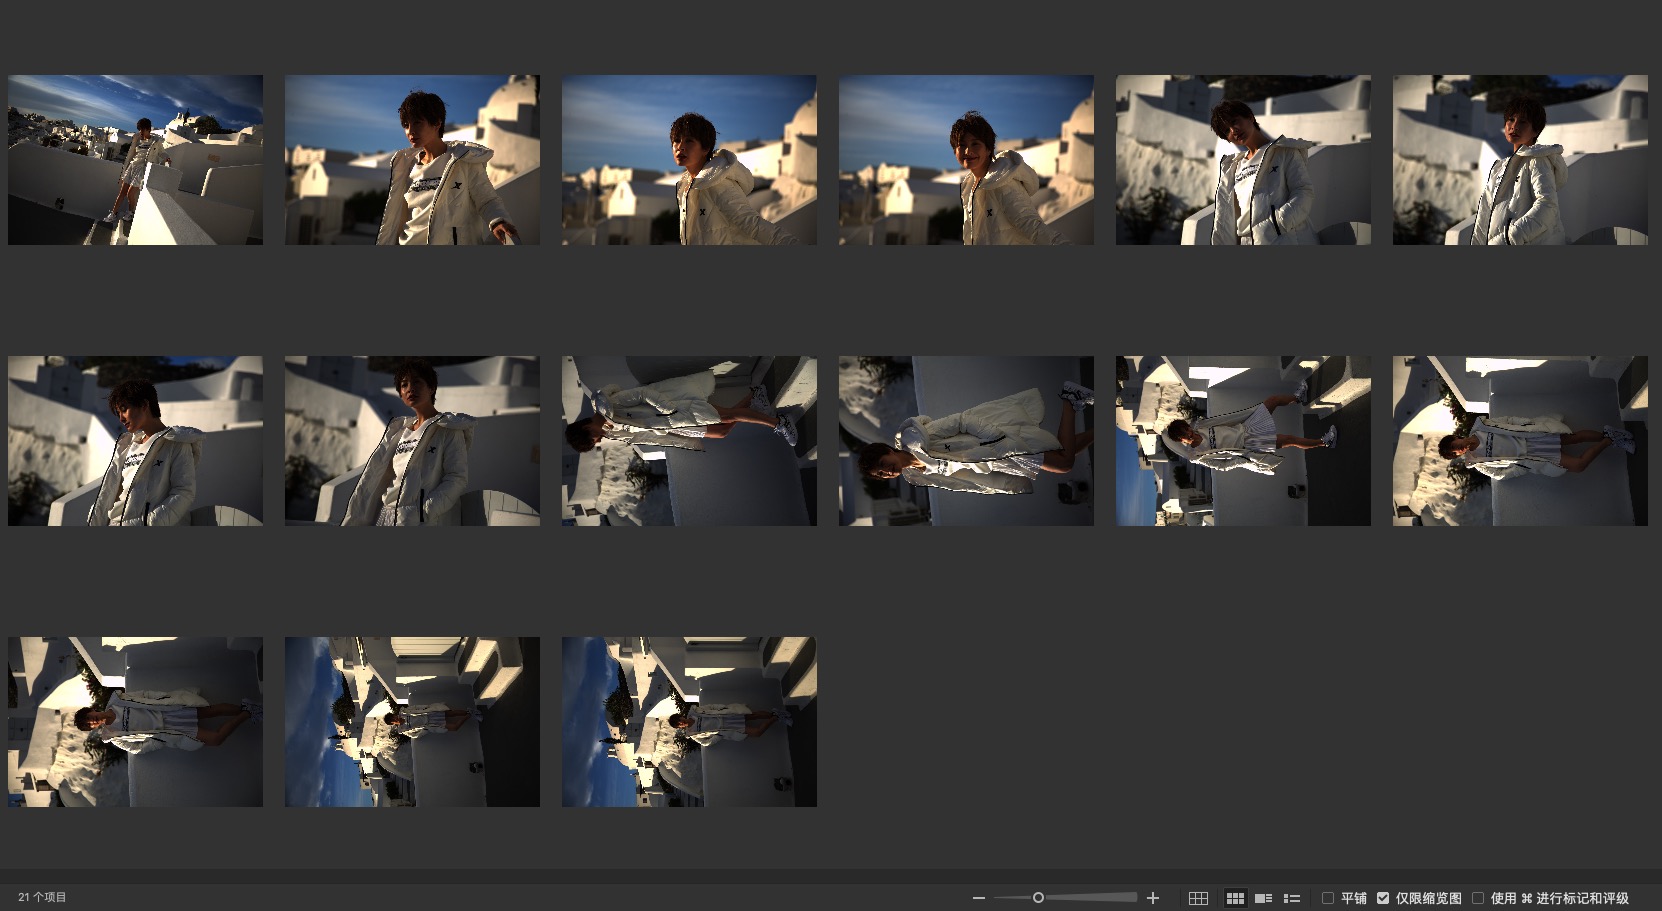This screenshot has height=911, width=1662.
Task: Click the minus icon to shrink thumbnails
Action: point(979,898)
